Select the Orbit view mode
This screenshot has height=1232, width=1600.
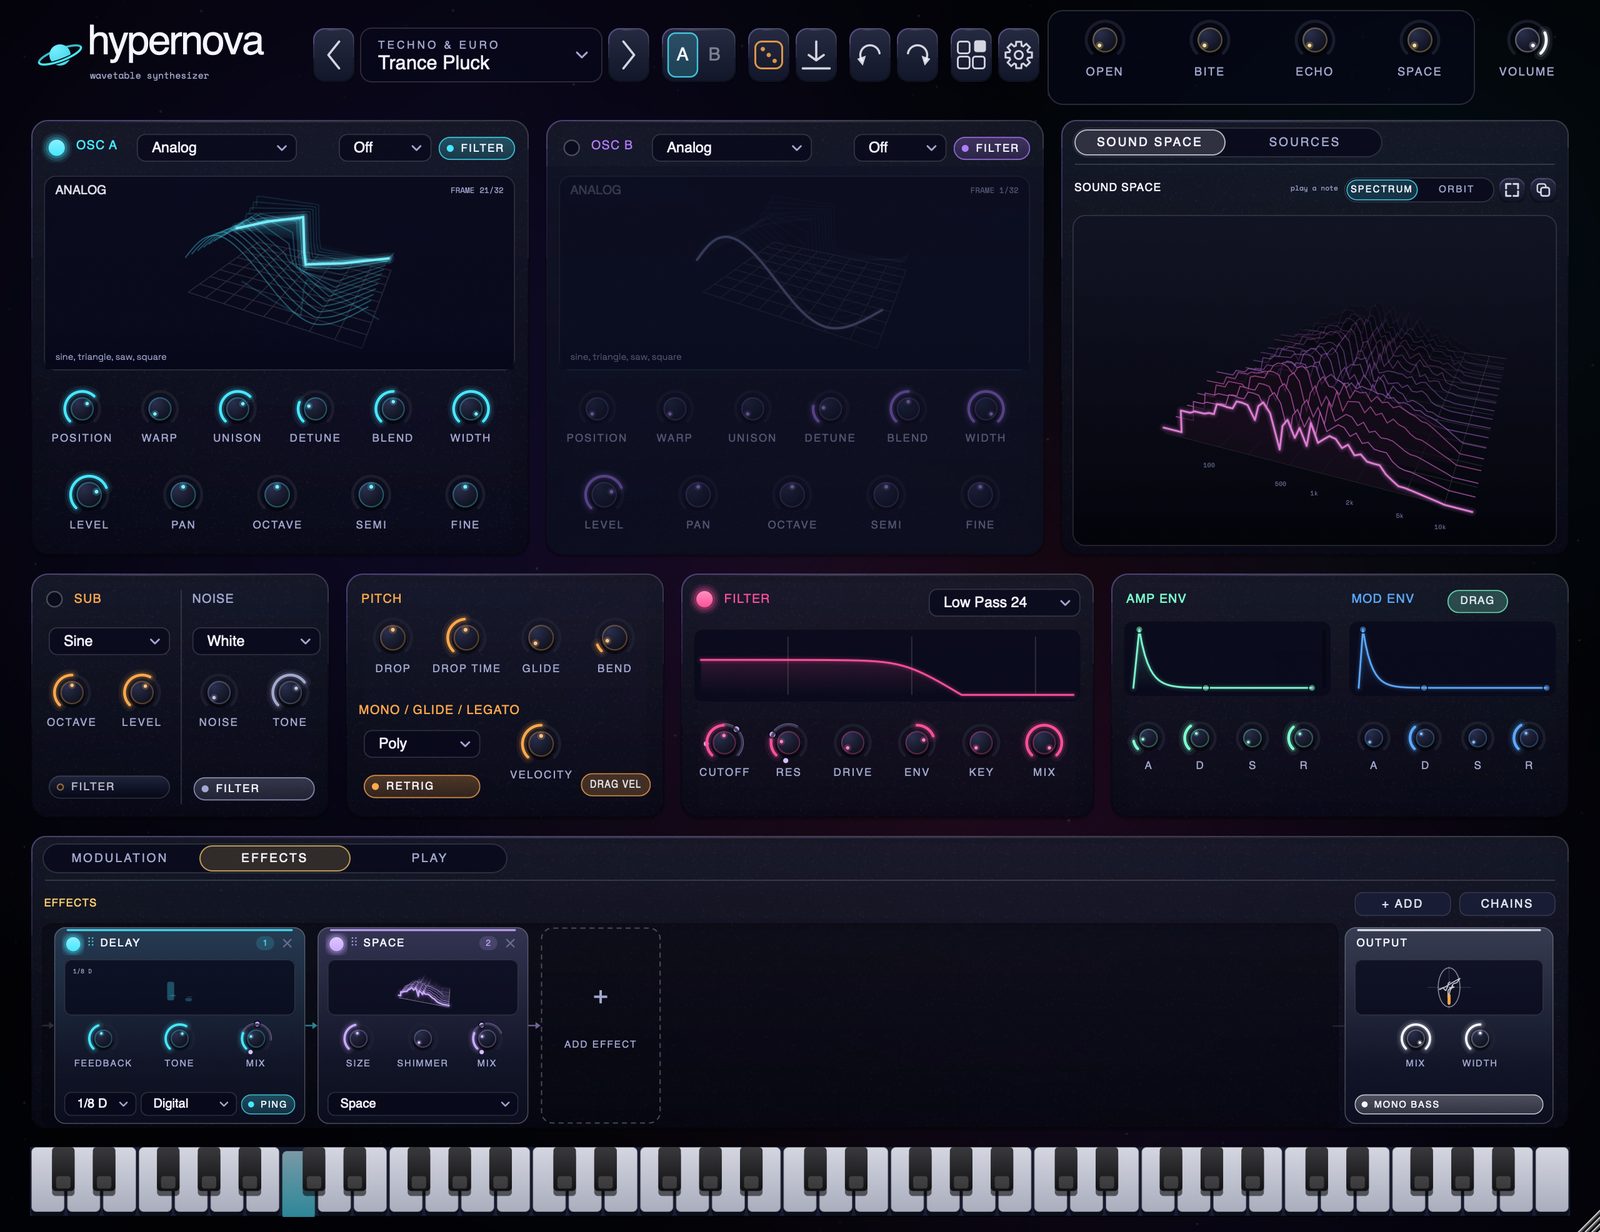point(1456,189)
